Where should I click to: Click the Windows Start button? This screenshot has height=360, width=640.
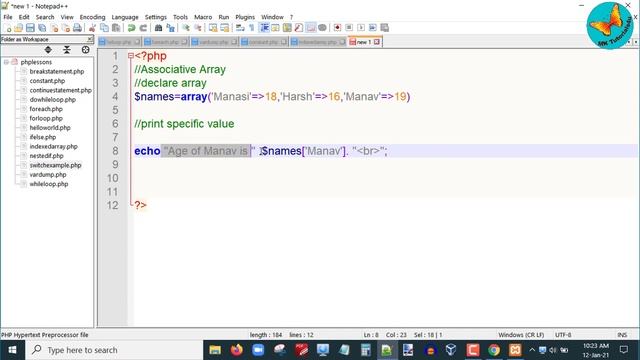tap(12, 350)
